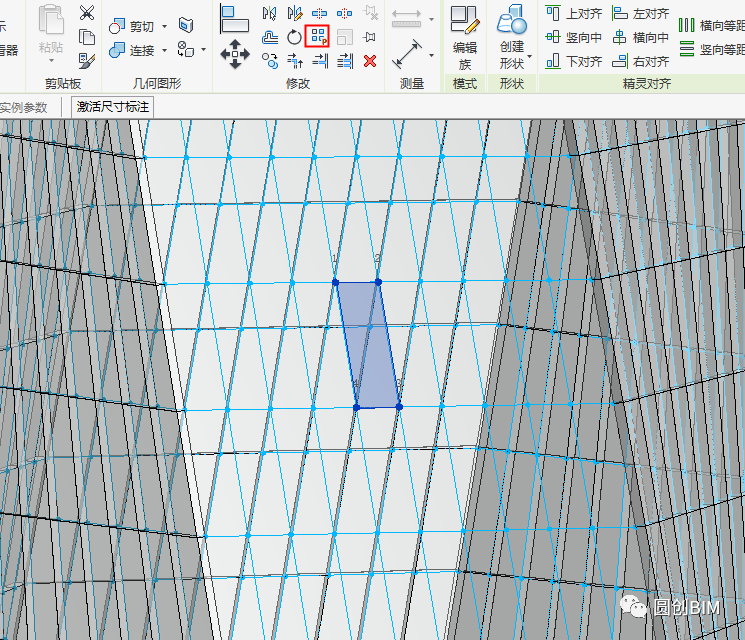Image resolution: width=745 pixels, height=640 pixels.
Task: Open 编辑族 Edit Family mode
Action: (465, 37)
